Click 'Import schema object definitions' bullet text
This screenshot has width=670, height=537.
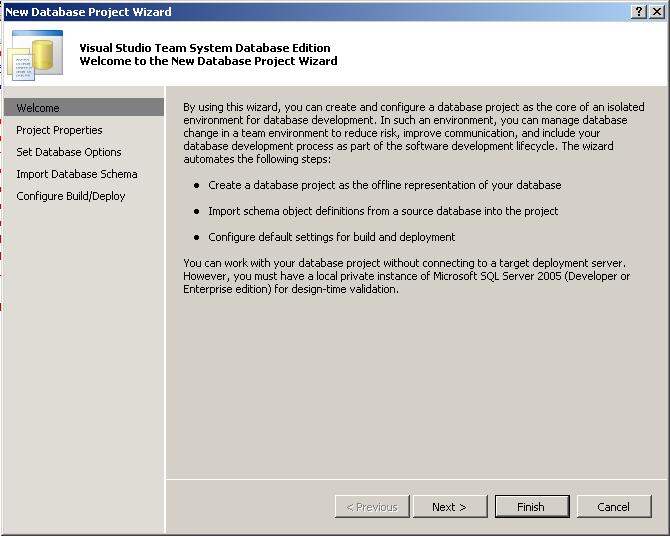(383, 211)
